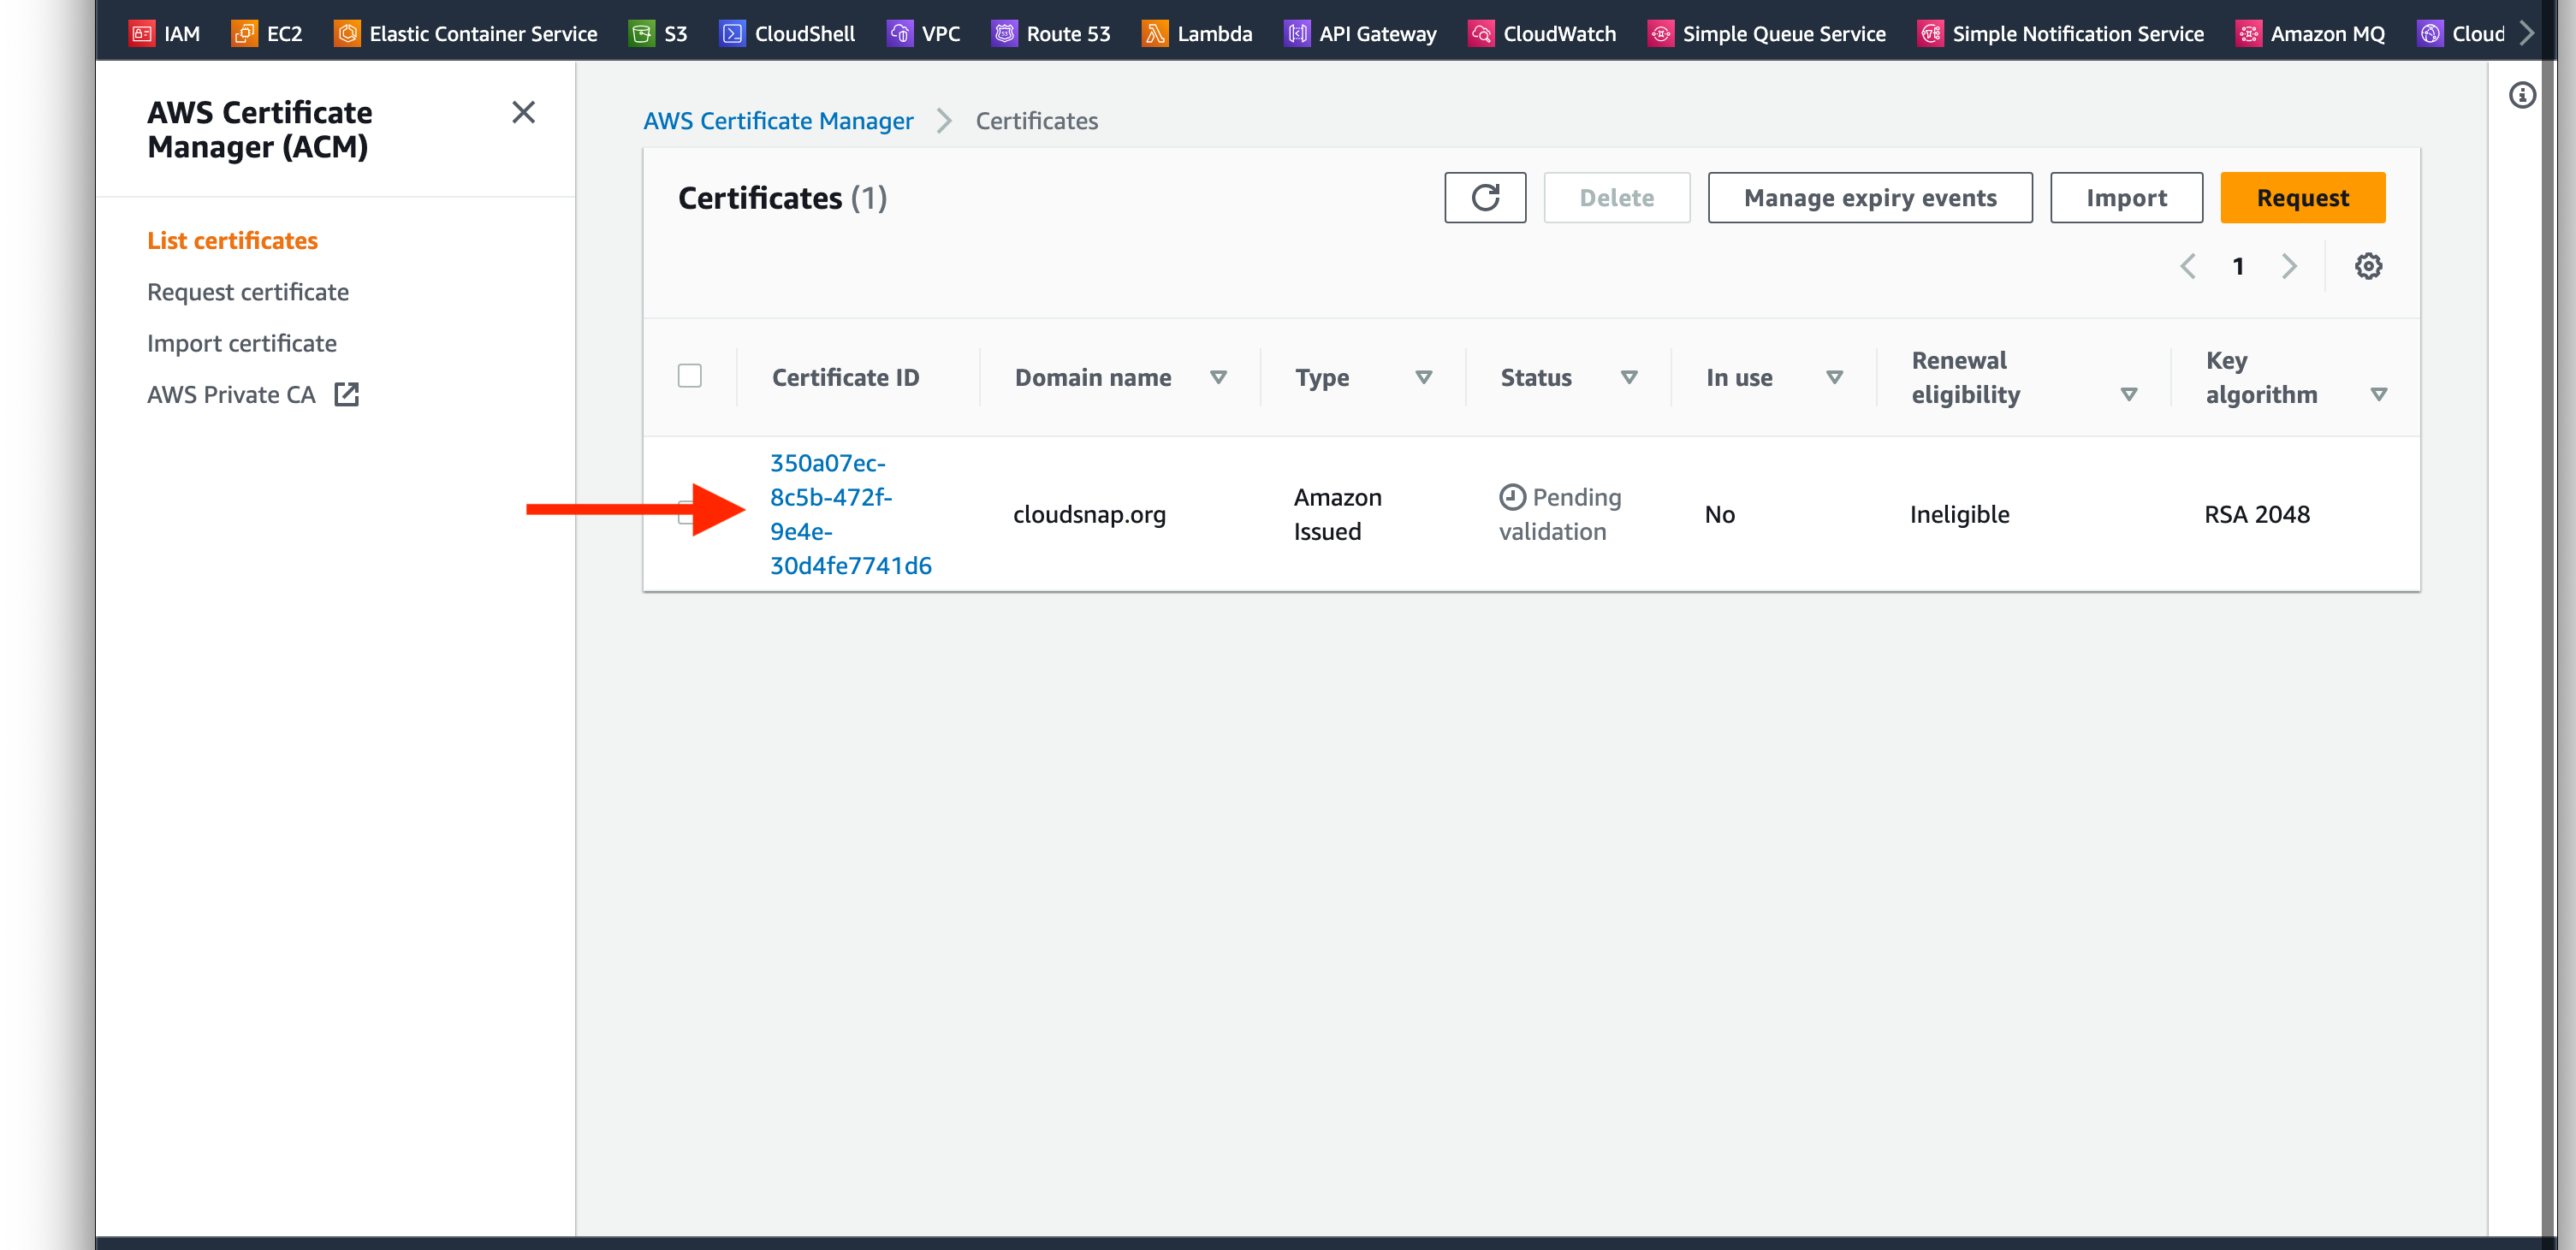This screenshot has height=1250, width=2576.
Task: Click AWS Private CA external link icon
Action: 346,394
